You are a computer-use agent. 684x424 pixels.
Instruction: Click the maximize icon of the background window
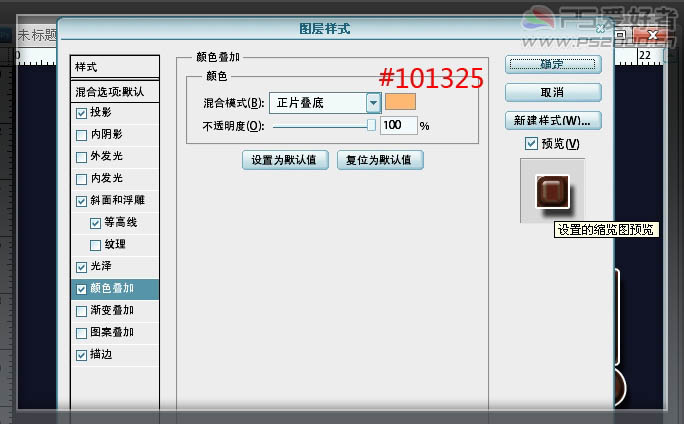tap(621, 34)
